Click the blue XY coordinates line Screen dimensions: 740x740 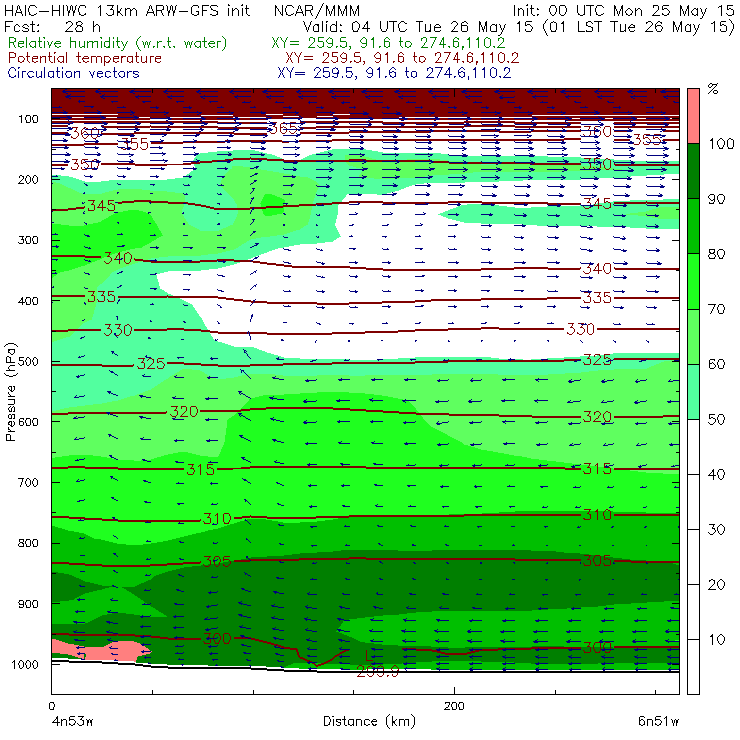pos(394,73)
